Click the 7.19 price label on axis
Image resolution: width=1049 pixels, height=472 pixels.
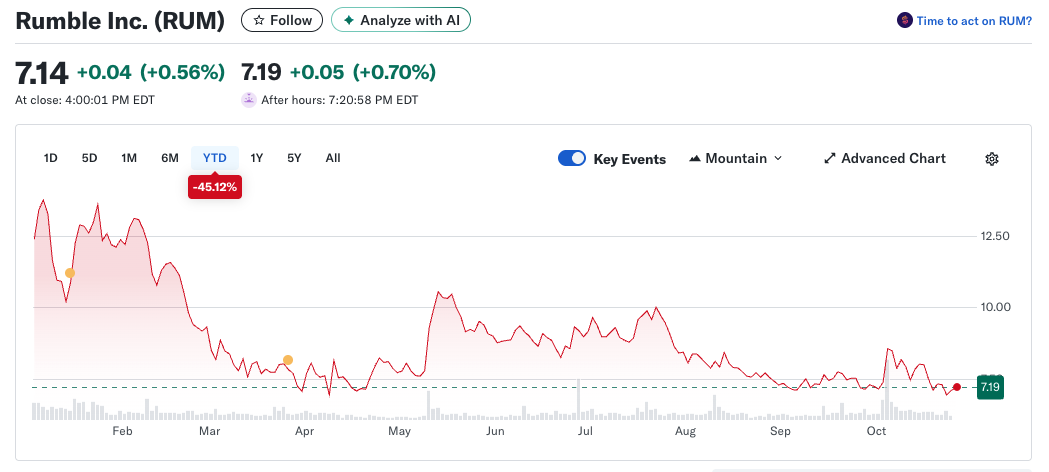(x=989, y=387)
